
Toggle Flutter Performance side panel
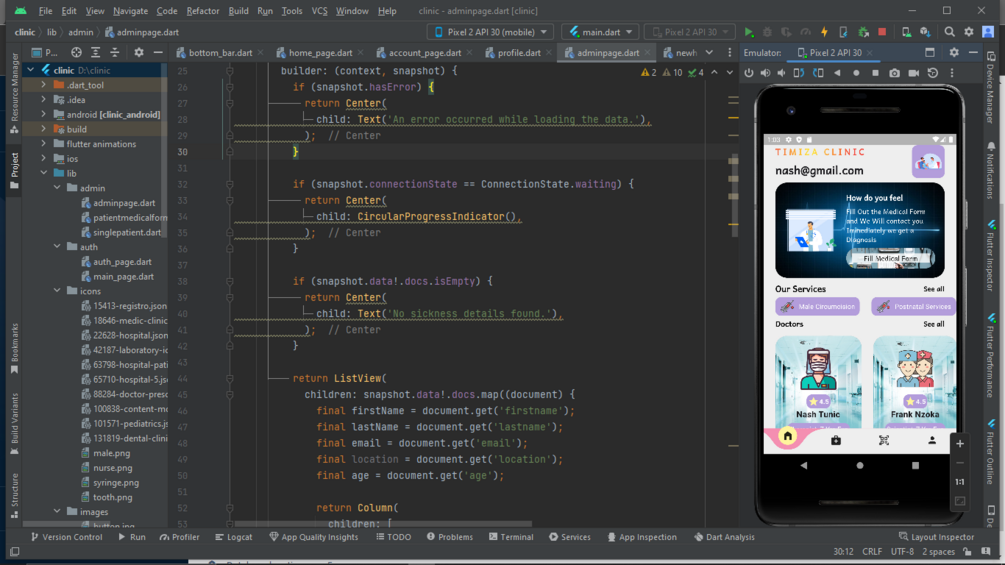991,356
